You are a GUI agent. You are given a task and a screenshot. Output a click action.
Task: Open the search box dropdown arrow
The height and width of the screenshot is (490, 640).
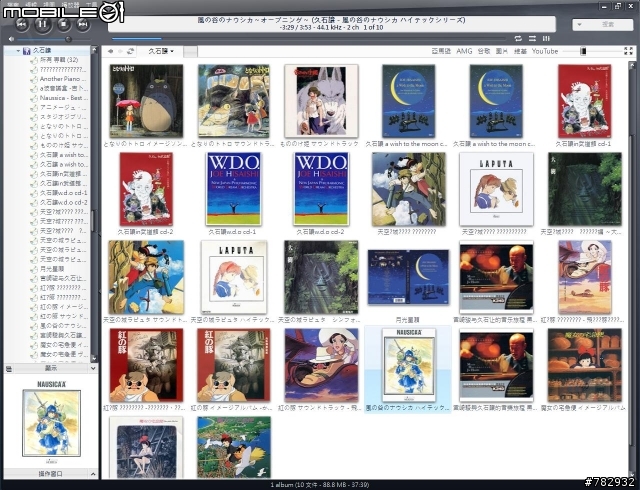pyautogui.click(x=579, y=24)
